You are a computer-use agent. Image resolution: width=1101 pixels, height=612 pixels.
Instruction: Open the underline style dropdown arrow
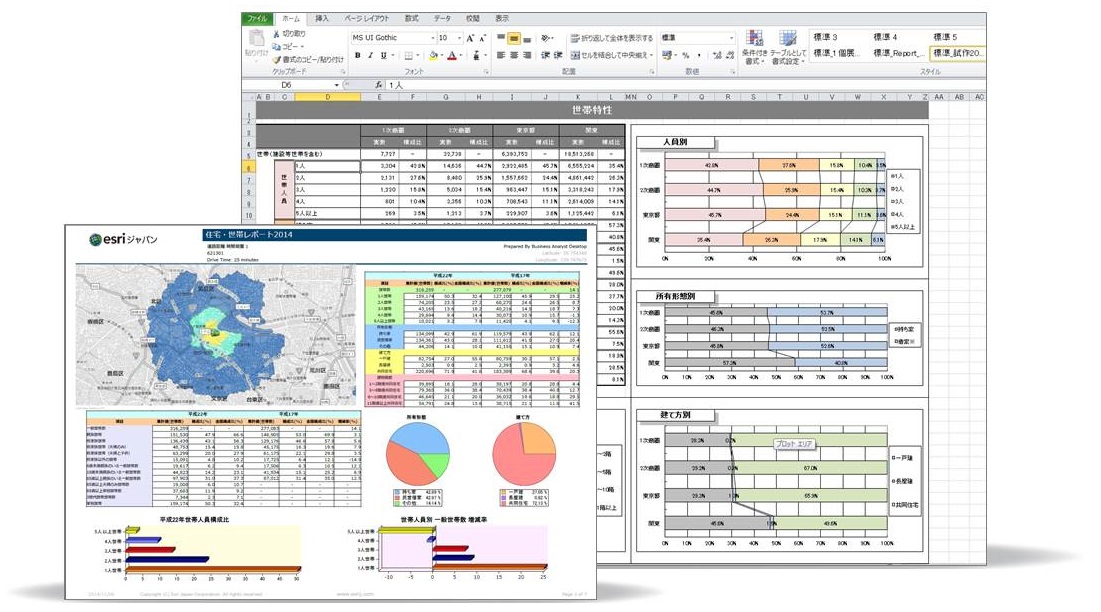click(393, 55)
